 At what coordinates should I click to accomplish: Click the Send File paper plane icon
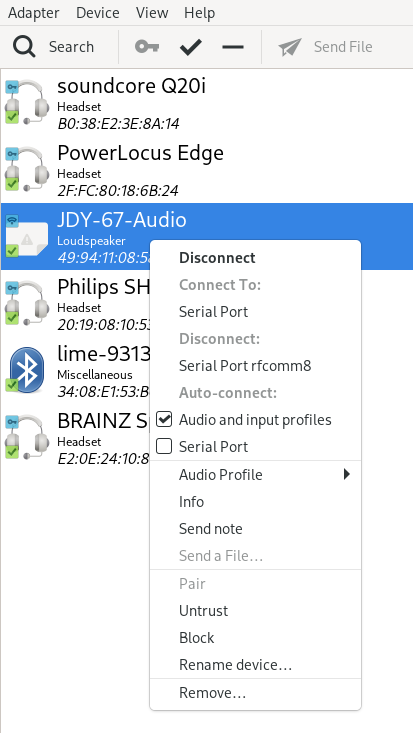(290, 47)
